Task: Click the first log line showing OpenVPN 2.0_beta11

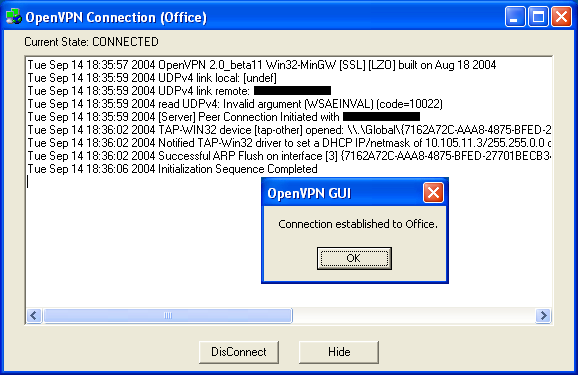Action: [x=262, y=65]
